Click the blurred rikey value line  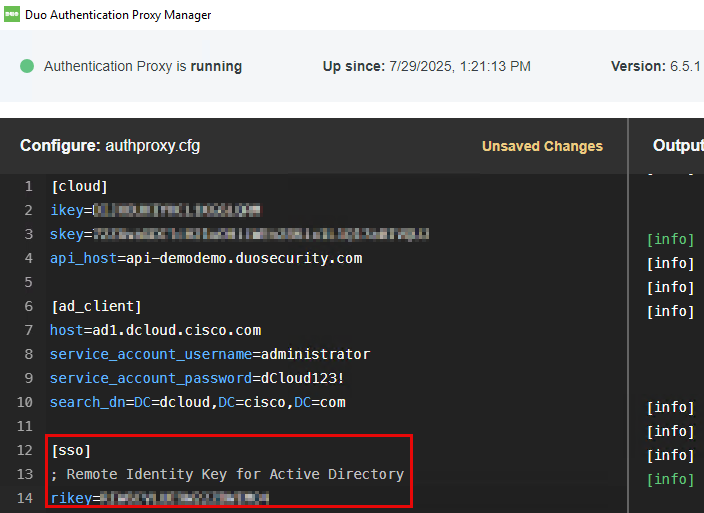160,498
